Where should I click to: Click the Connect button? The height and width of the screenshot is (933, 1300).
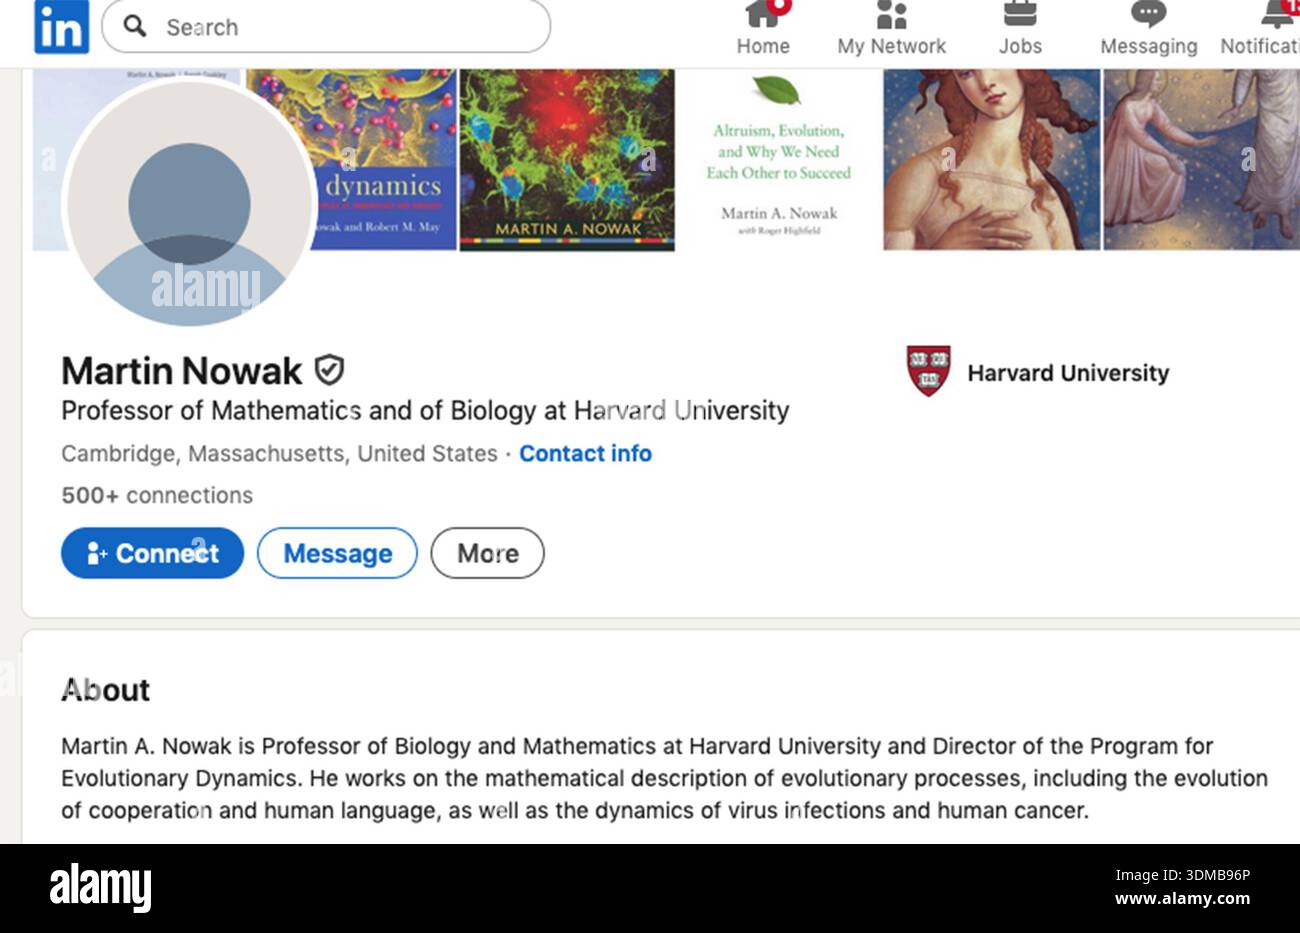point(152,553)
